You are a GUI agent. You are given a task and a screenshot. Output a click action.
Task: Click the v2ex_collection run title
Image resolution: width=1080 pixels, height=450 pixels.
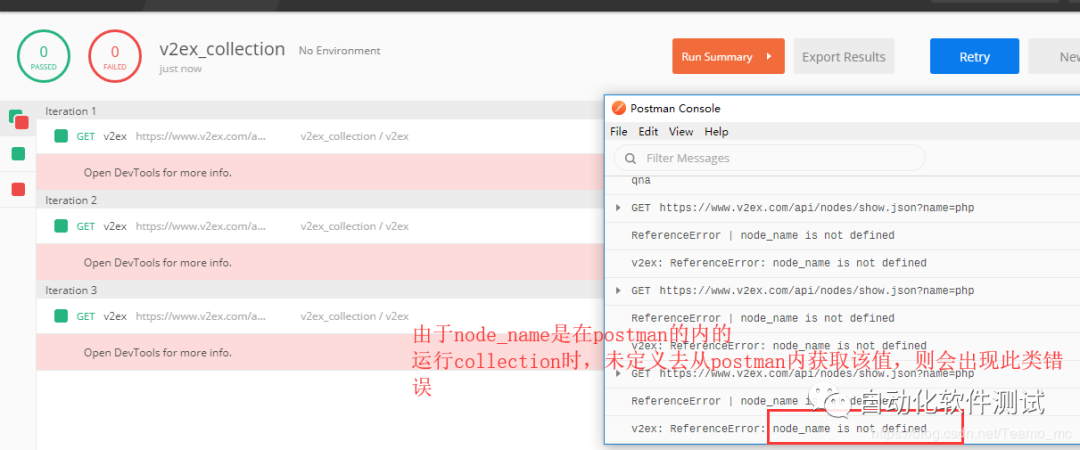click(222, 49)
